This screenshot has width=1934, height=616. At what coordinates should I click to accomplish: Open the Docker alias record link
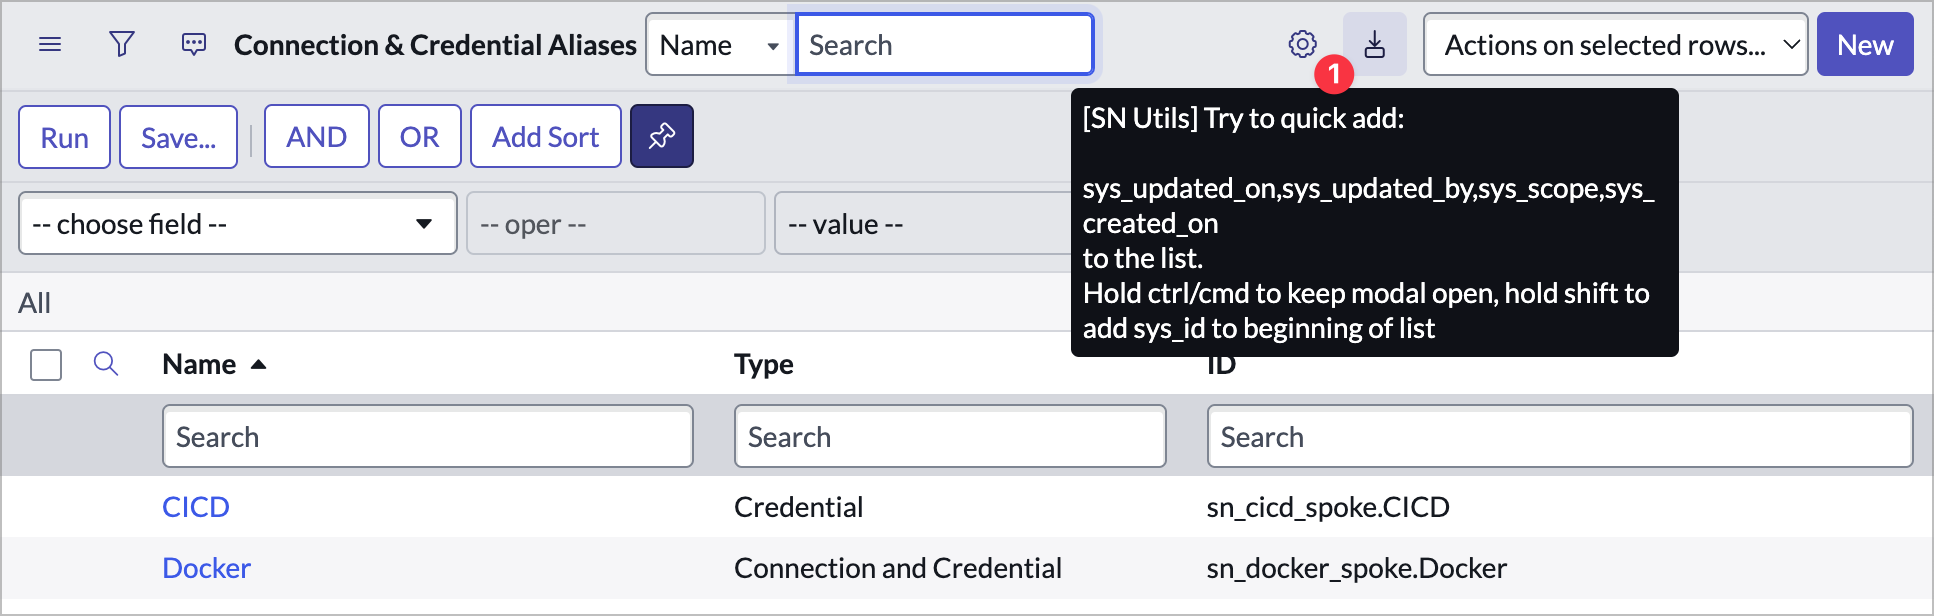[x=206, y=568]
